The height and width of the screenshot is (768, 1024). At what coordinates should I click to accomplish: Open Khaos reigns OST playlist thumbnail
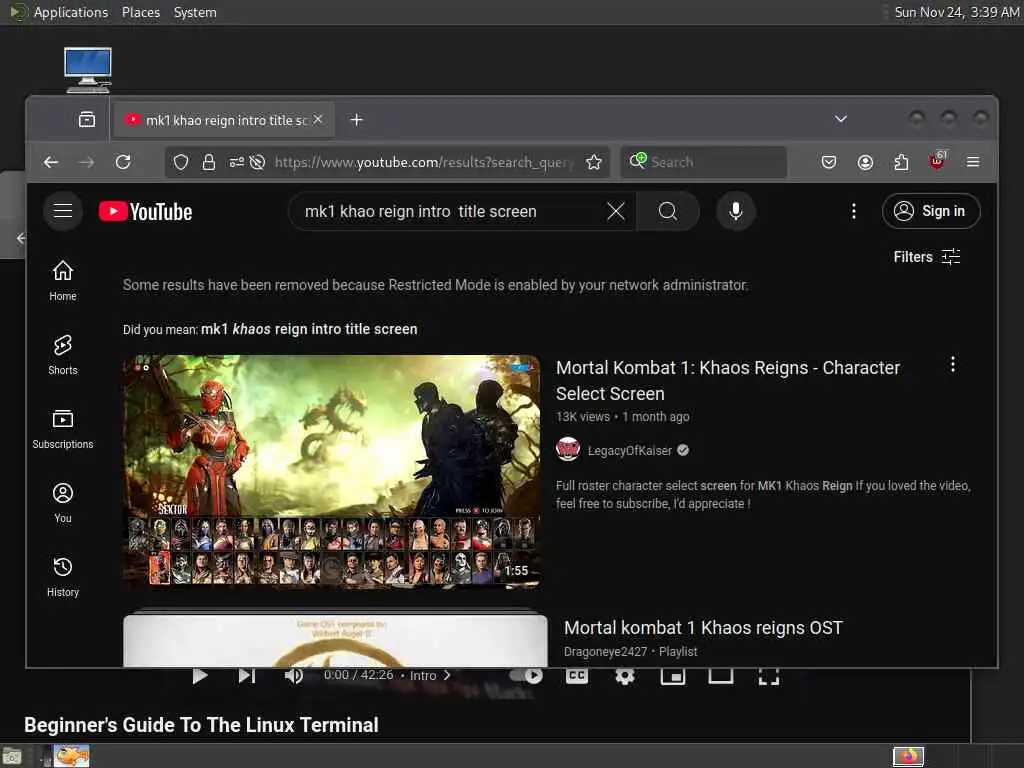[335, 639]
